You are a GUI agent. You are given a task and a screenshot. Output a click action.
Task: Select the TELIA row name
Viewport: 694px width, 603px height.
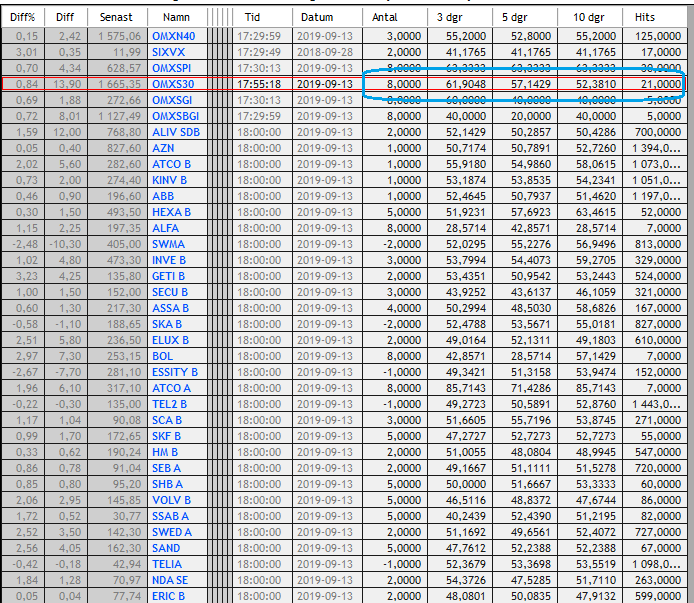167,564
